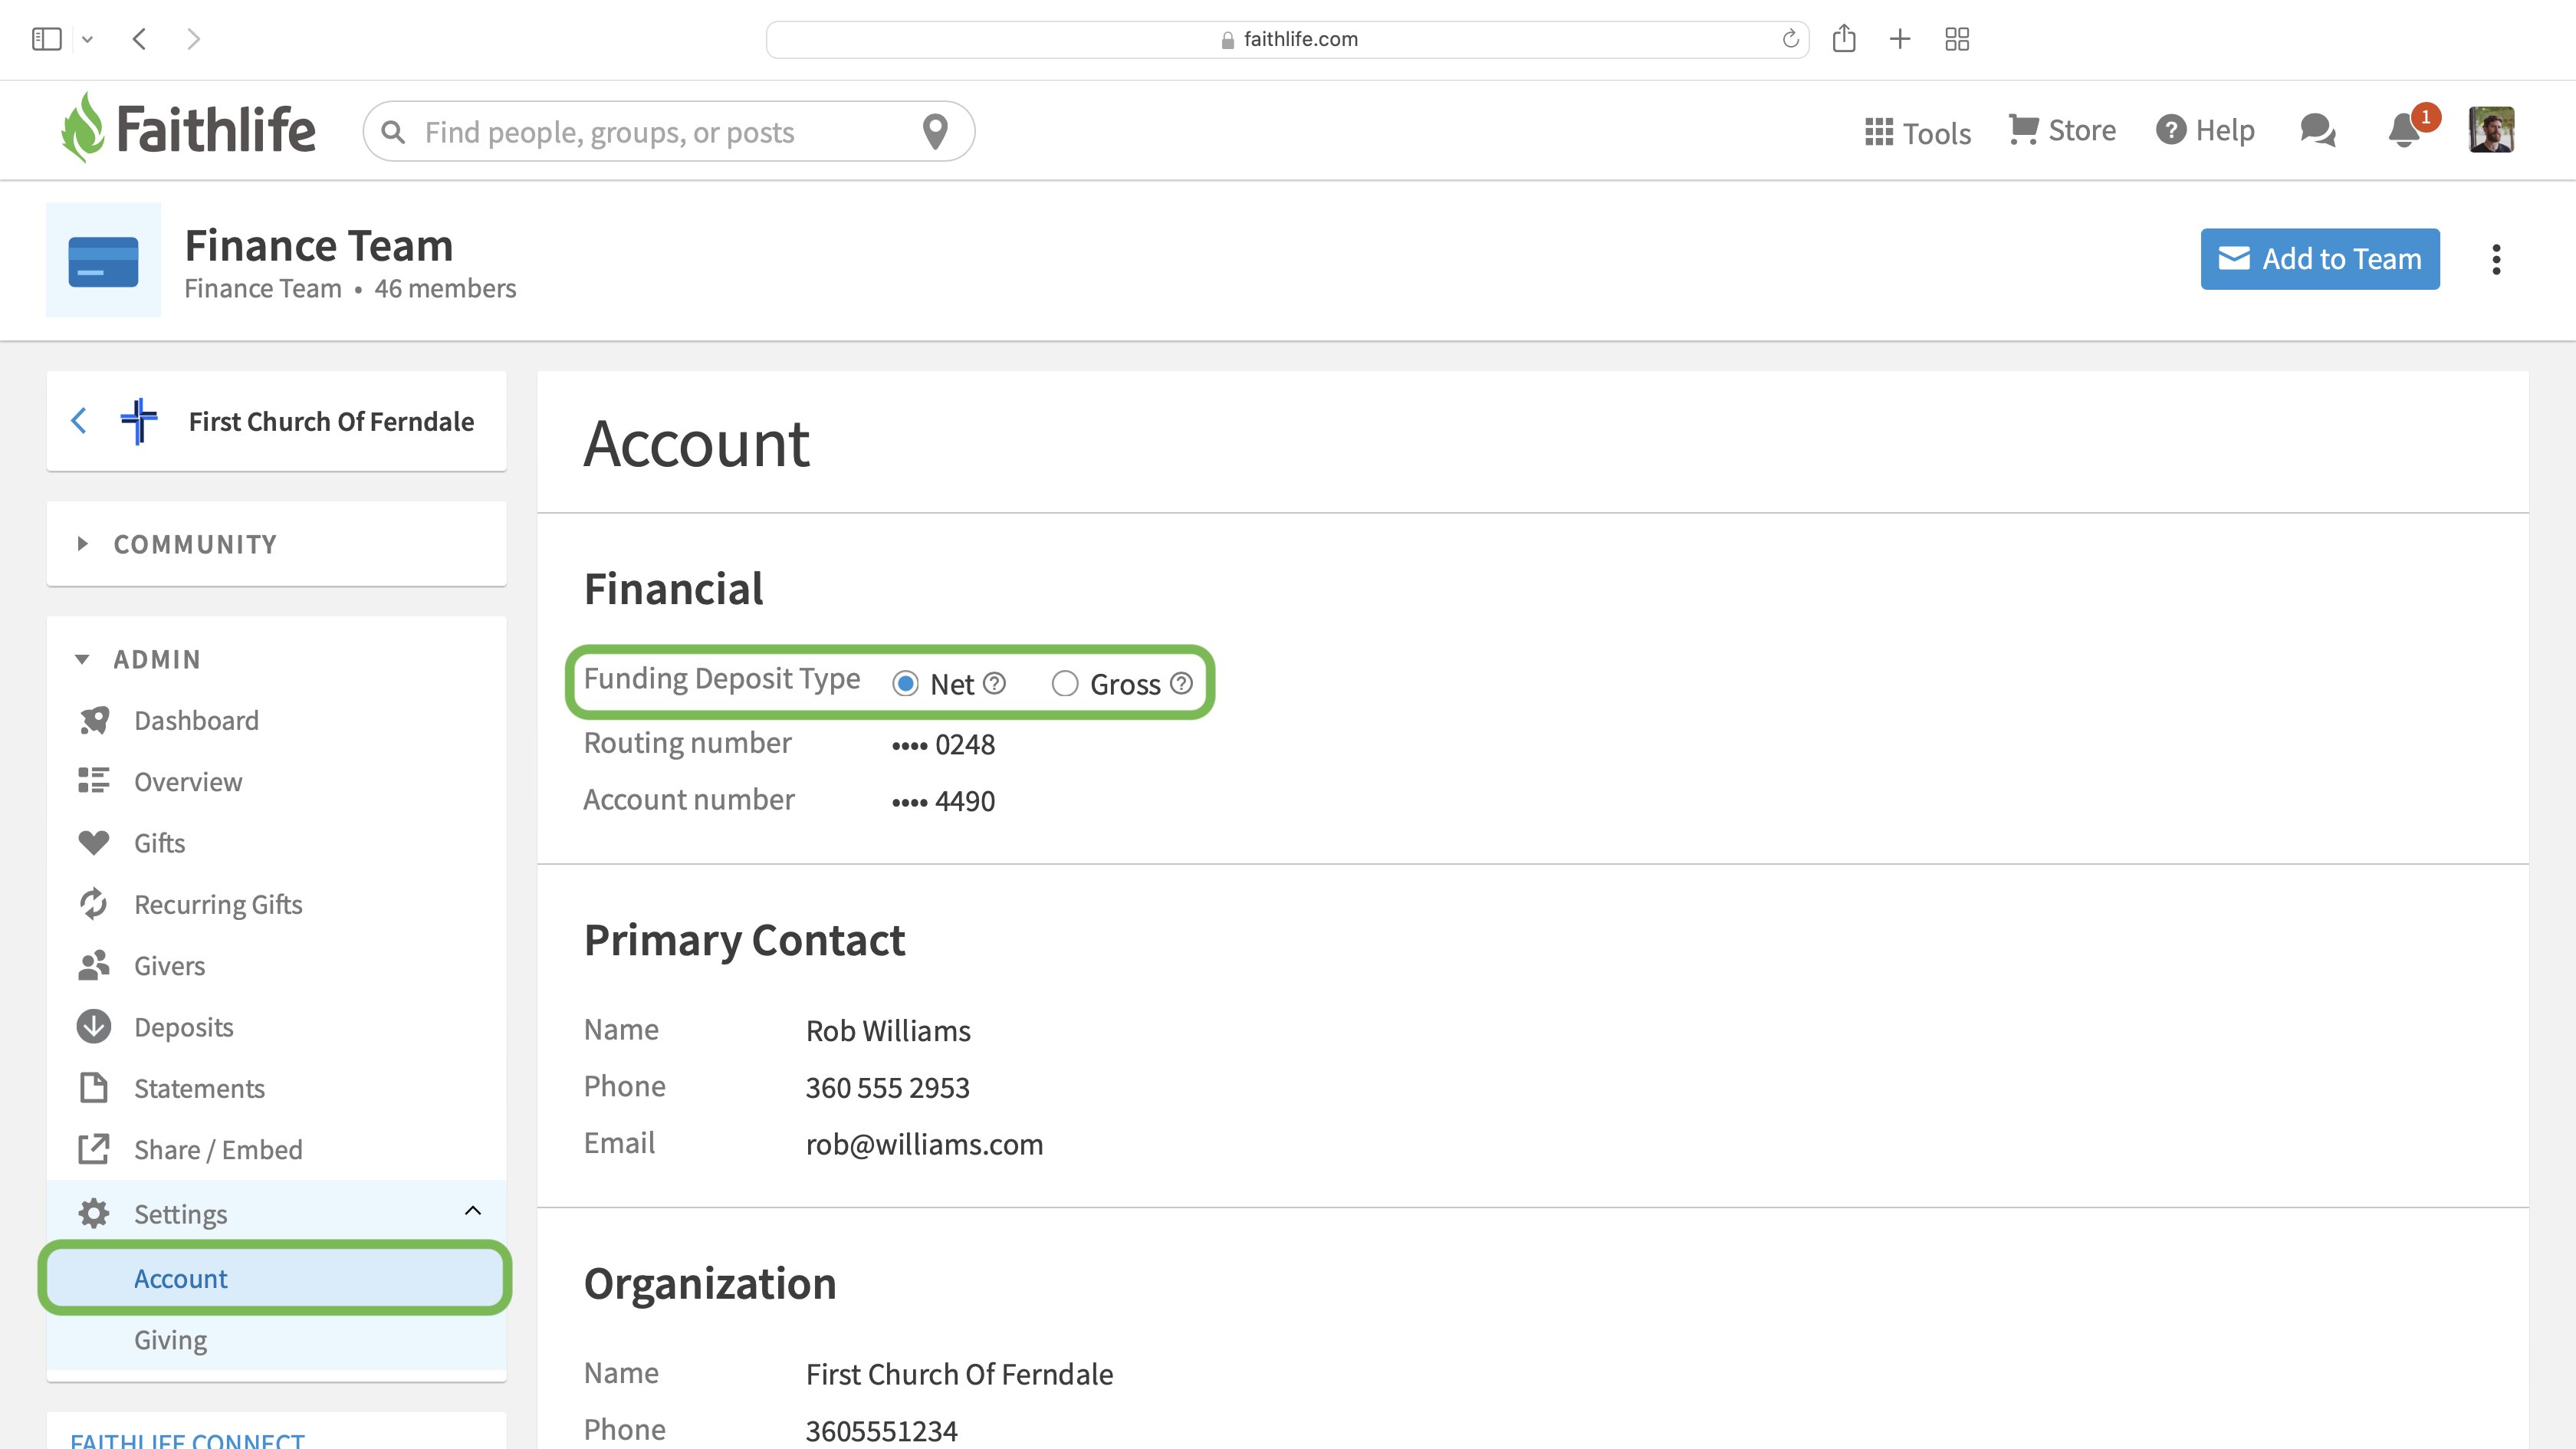Open the Dashboard page
Image resolution: width=2576 pixels, height=1449 pixels.
196,721
